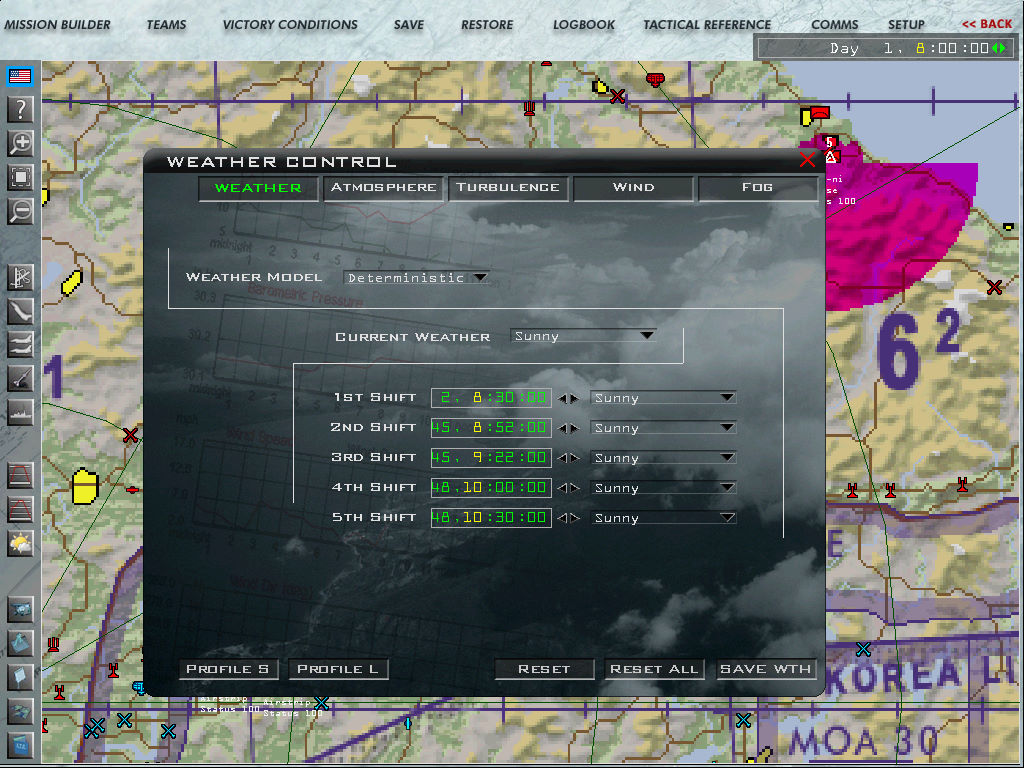
Task: Open the 5th Shift weather type dropdown
Action: [x=663, y=518]
